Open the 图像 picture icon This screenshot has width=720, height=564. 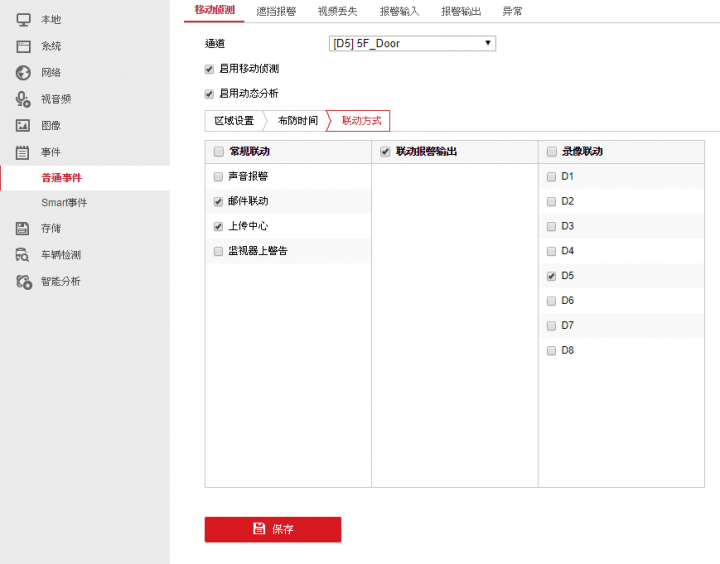23,125
